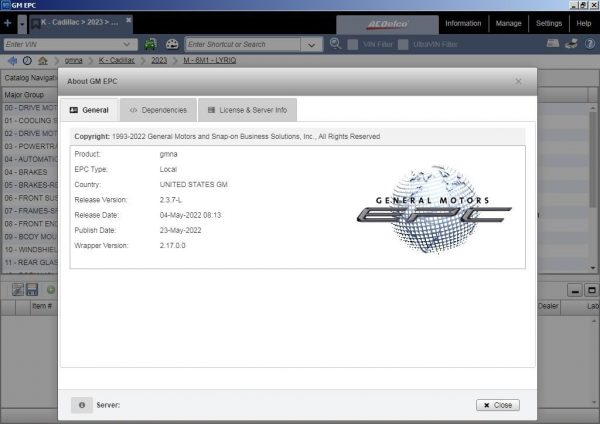Expand the VIN dropdown arrow
The height and width of the screenshot is (424, 600).
click(127, 44)
